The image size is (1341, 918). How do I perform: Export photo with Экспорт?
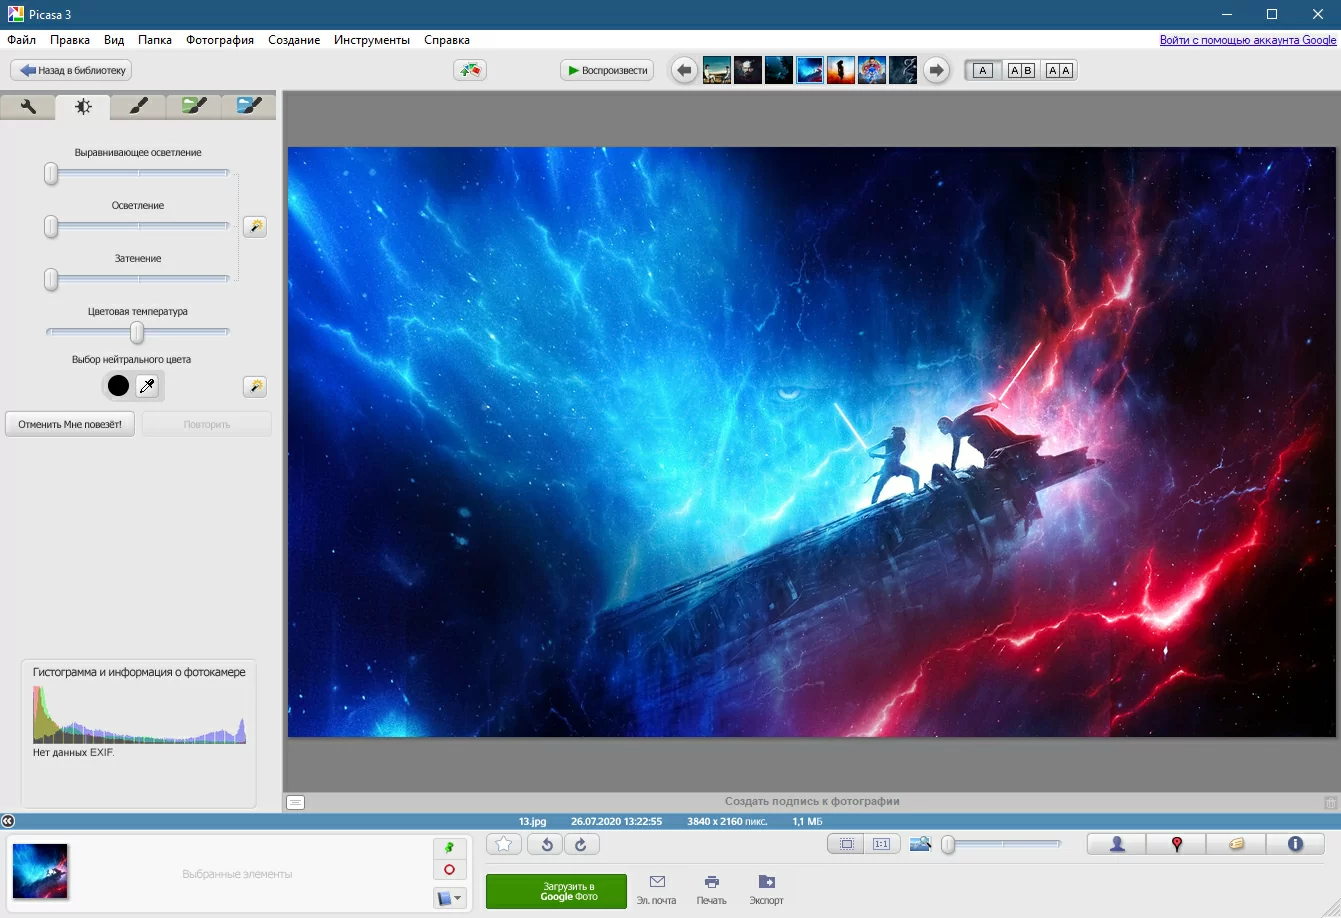[x=766, y=890]
